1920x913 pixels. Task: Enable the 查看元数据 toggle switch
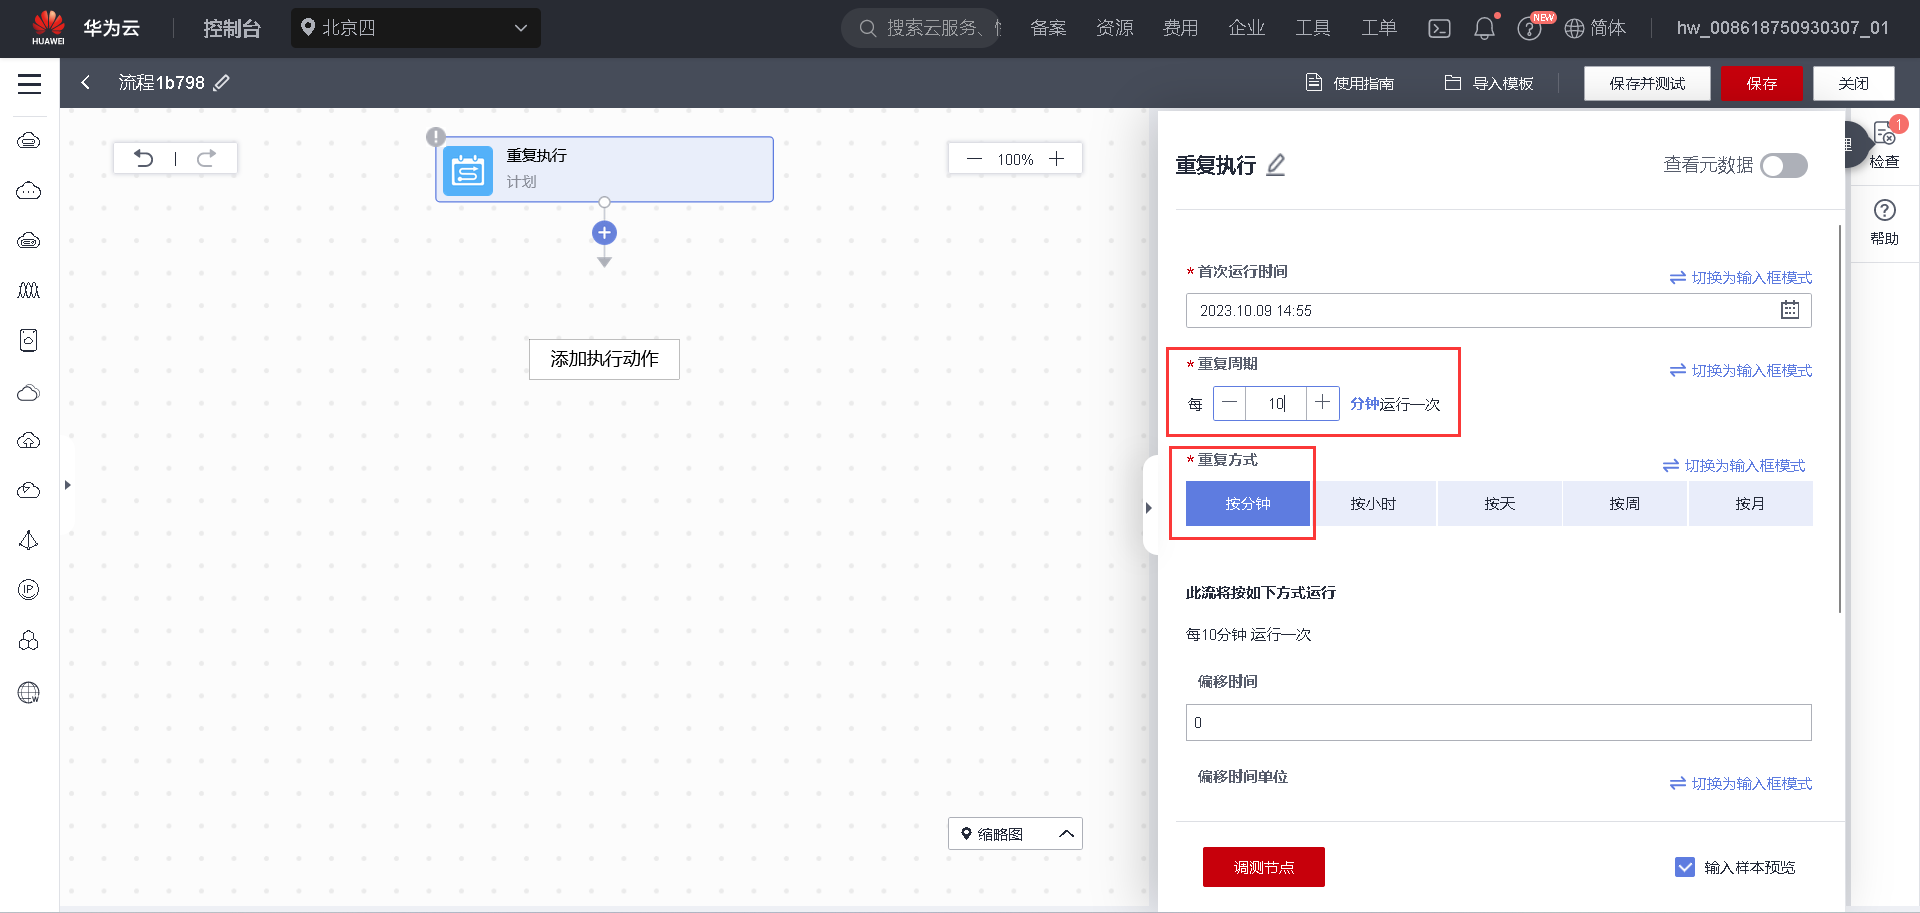pyautogui.click(x=1784, y=166)
